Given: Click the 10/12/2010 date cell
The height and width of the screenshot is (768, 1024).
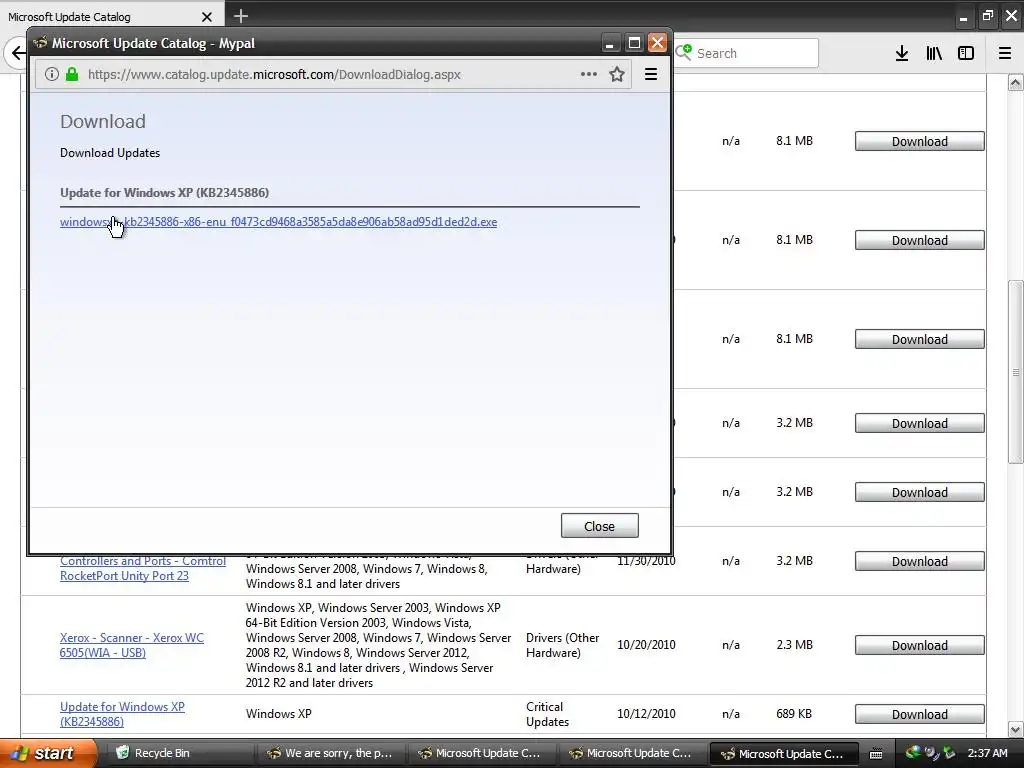Looking at the screenshot, I should (646, 714).
